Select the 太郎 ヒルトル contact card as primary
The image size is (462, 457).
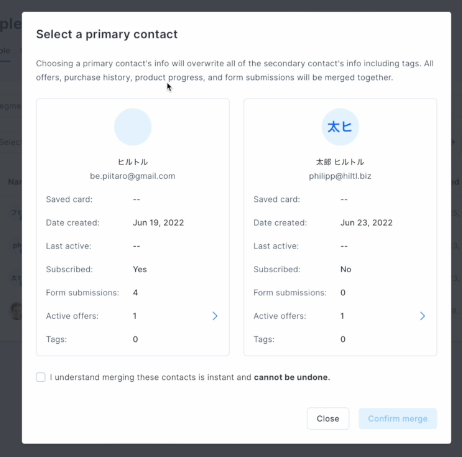(x=340, y=227)
